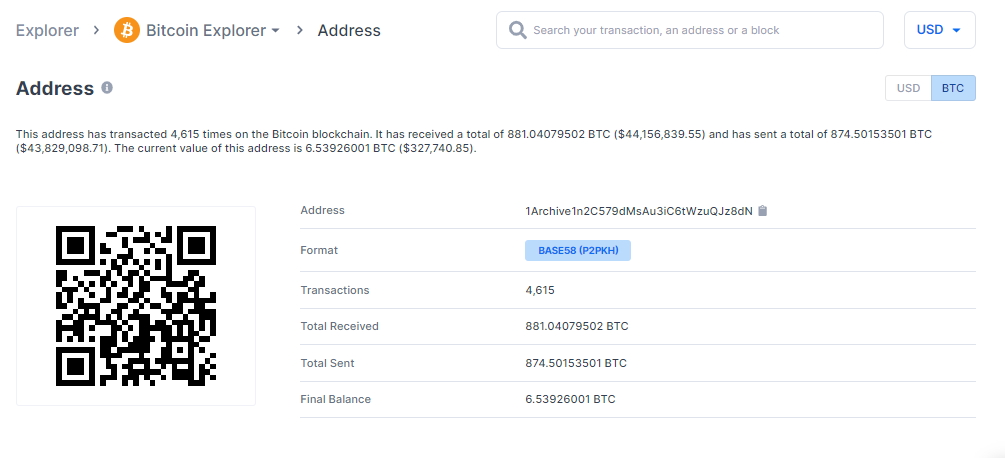This screenshot has width=1005, height=458.
Task: Follow the Explorer breadcrumb link
Action: [x=47, y=30]
